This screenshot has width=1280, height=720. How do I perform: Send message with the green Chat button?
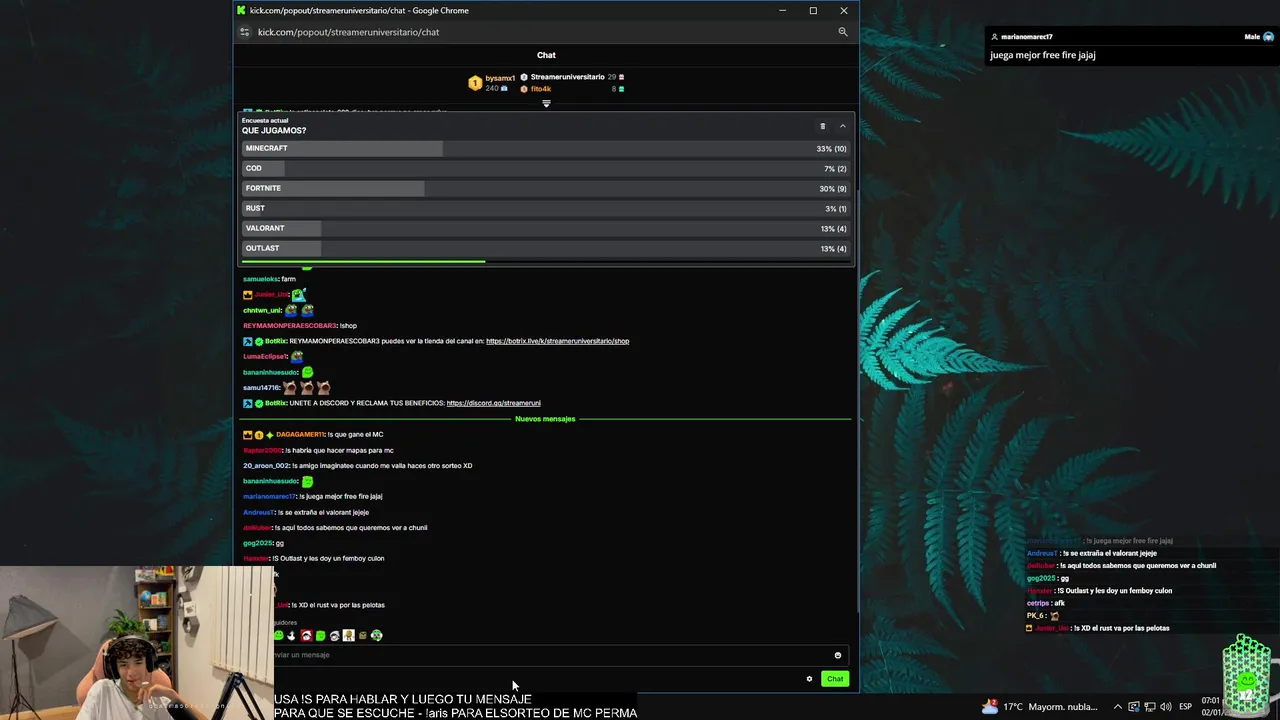835,679
